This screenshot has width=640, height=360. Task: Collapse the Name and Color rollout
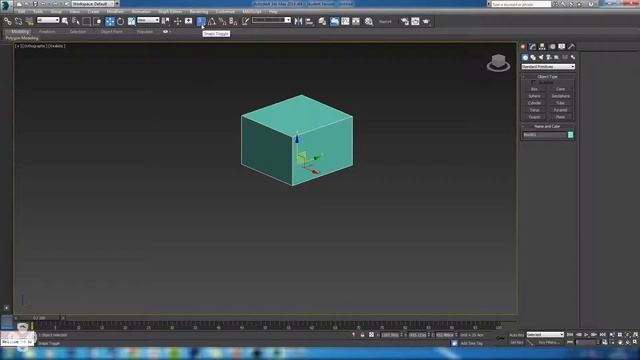(x=547, y=127)
